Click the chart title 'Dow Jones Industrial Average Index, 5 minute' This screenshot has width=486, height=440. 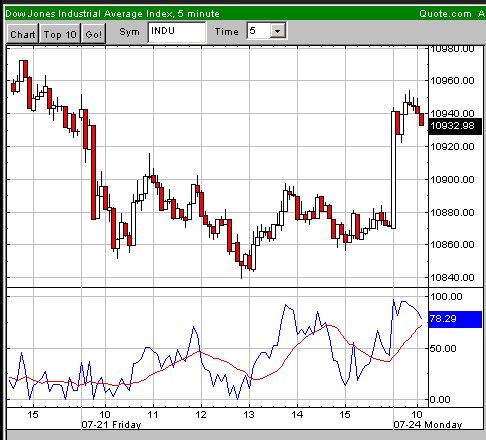[113, 14]
